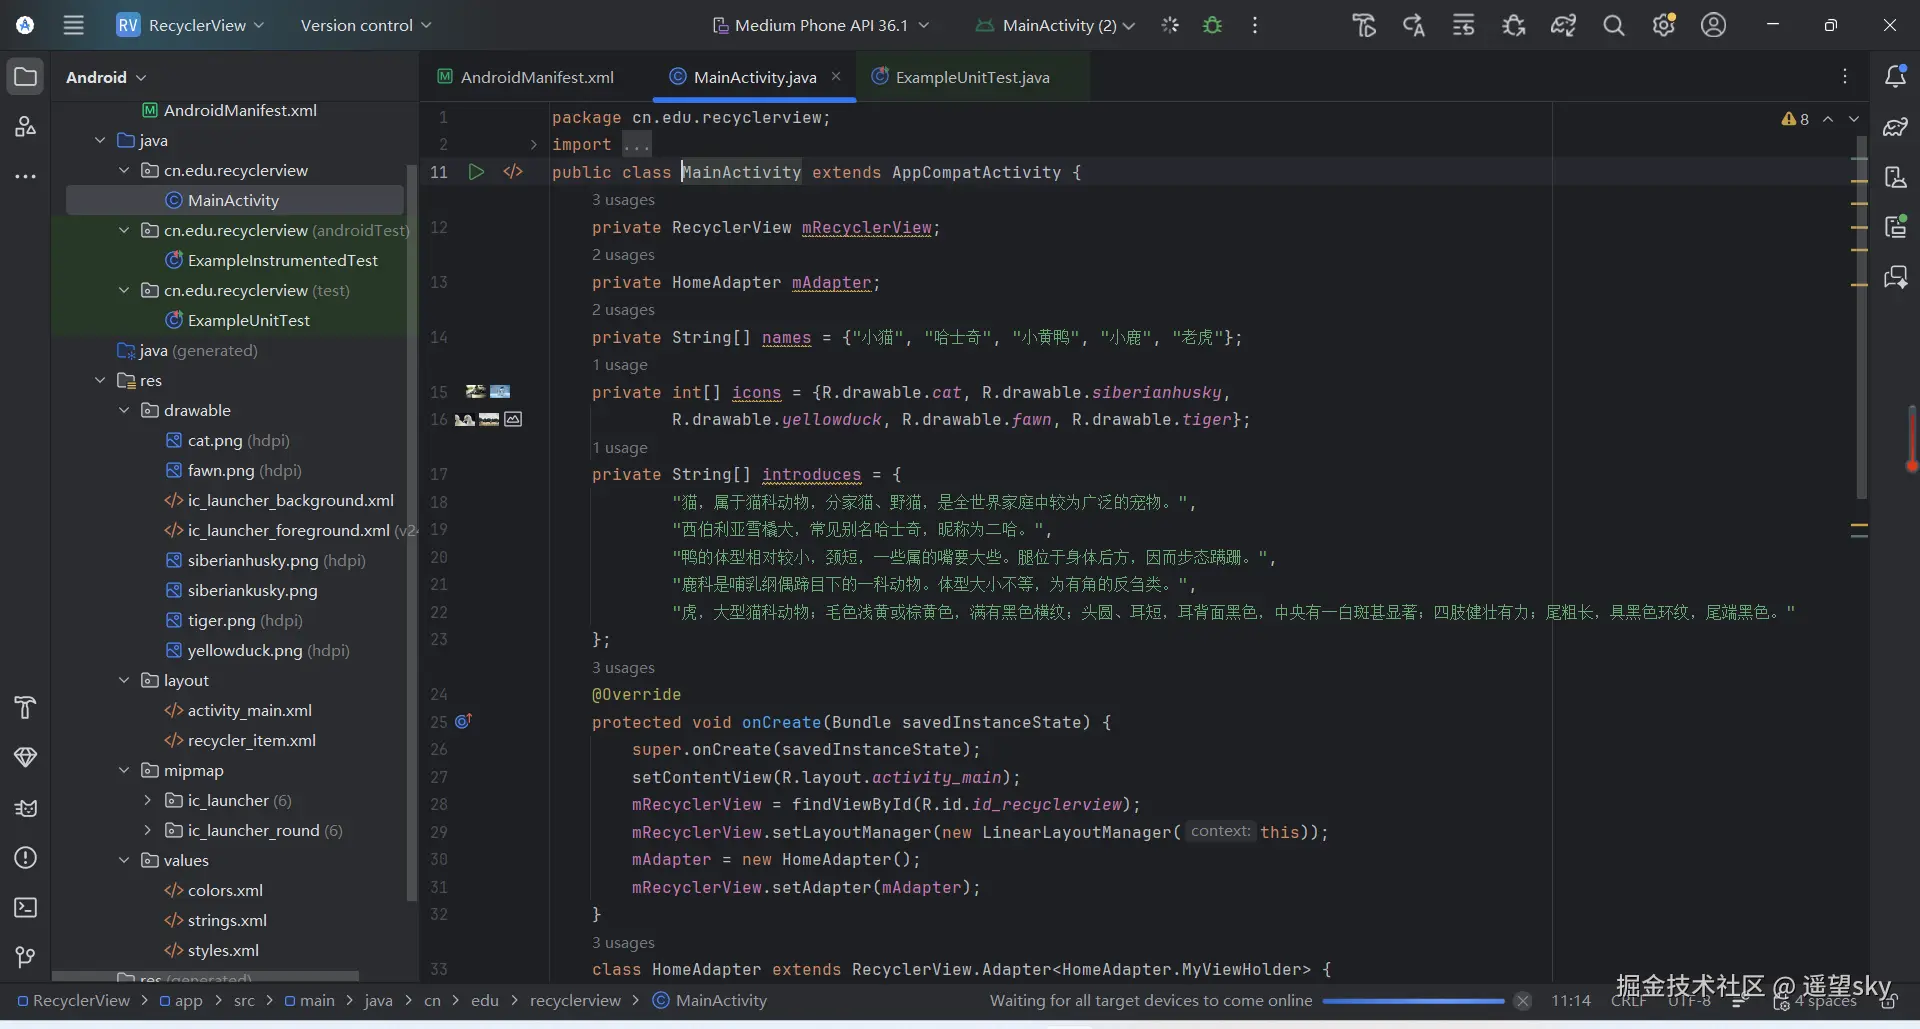
Task: Open the Android project view dropdown
Action: pyautogui.click(x=106, y=77)
